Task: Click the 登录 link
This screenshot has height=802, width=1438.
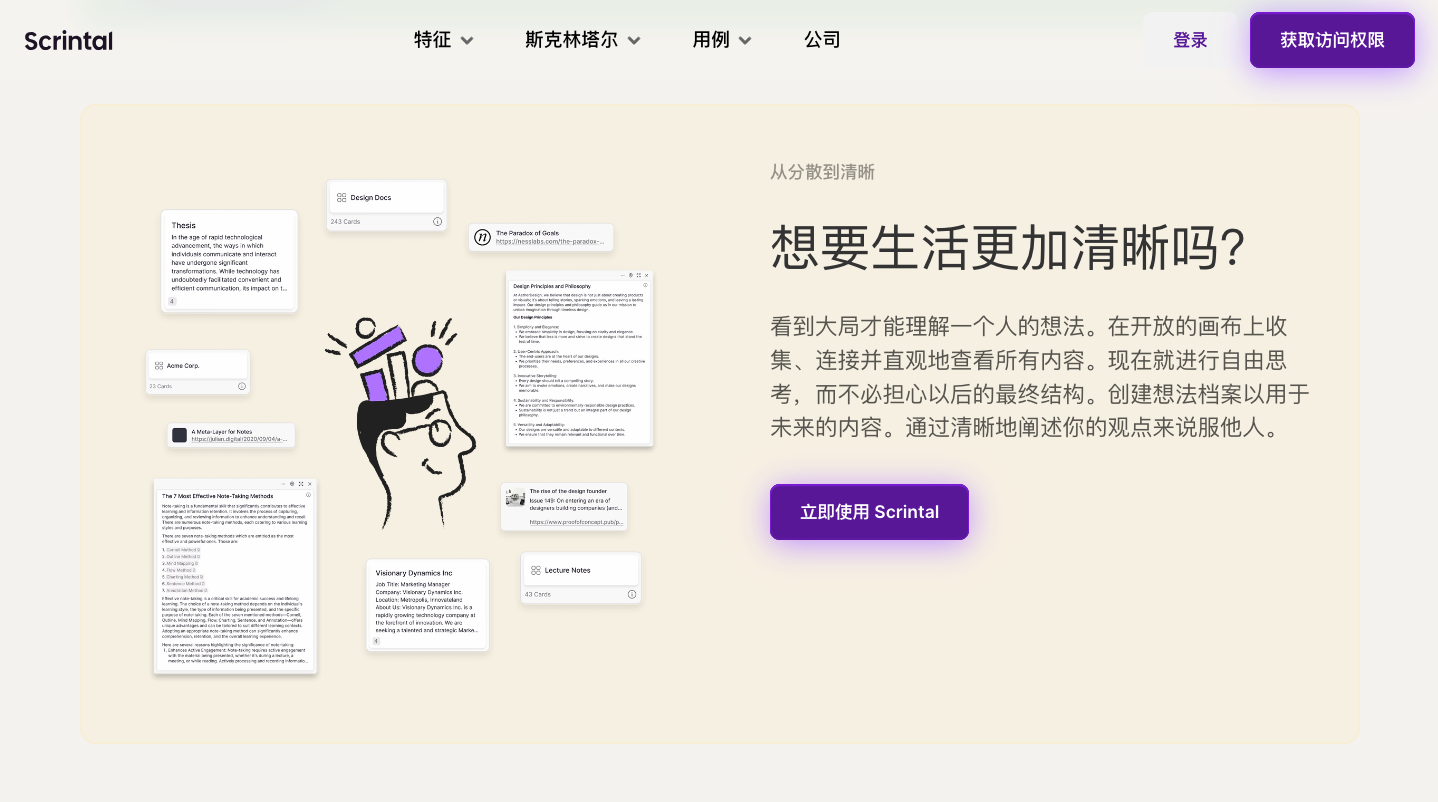Action: tap(1190, 40)
